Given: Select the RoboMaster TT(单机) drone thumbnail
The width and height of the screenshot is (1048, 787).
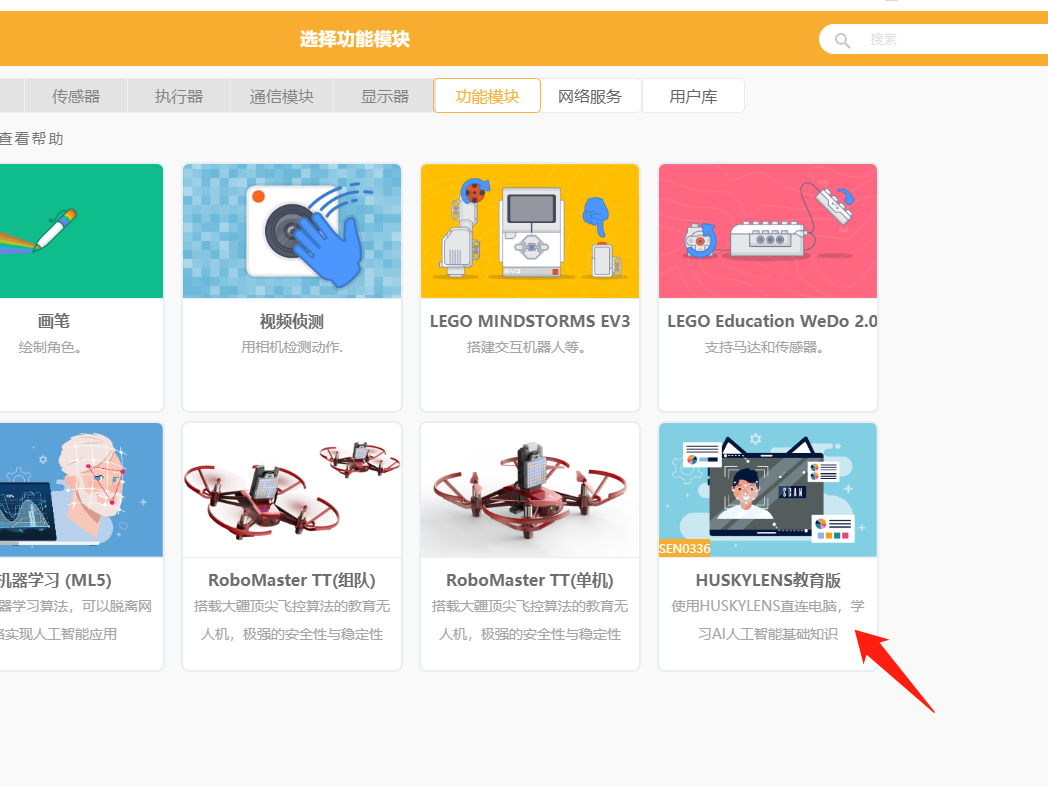Looking at the screenshot, I should (x=530, y=489).
